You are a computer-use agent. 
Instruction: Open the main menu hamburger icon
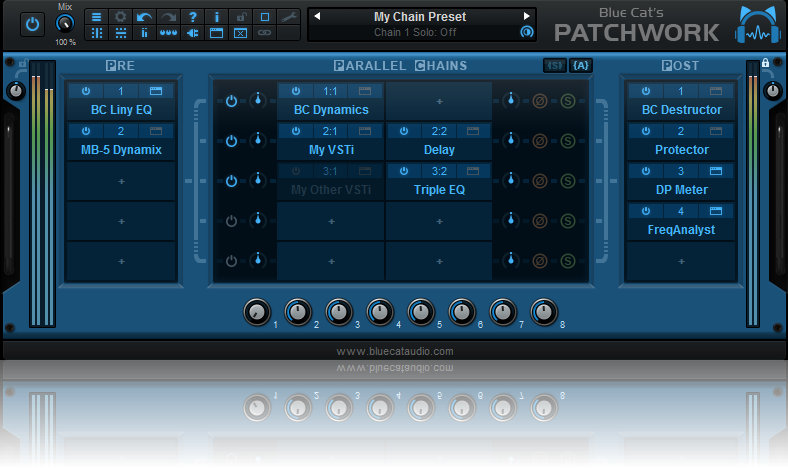tap(97, 17)
